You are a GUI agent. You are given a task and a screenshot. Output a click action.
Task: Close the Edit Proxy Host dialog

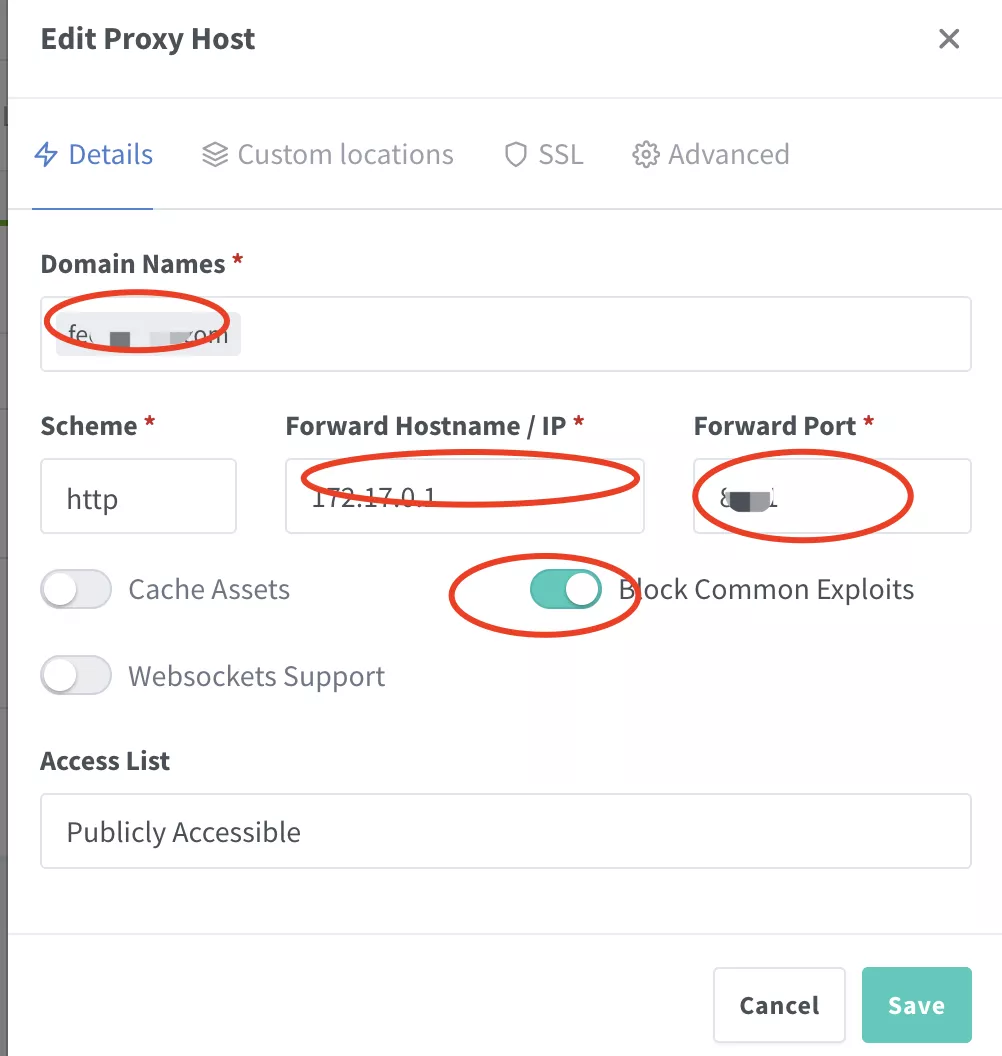pyautogui.click(x=949, y=39)
